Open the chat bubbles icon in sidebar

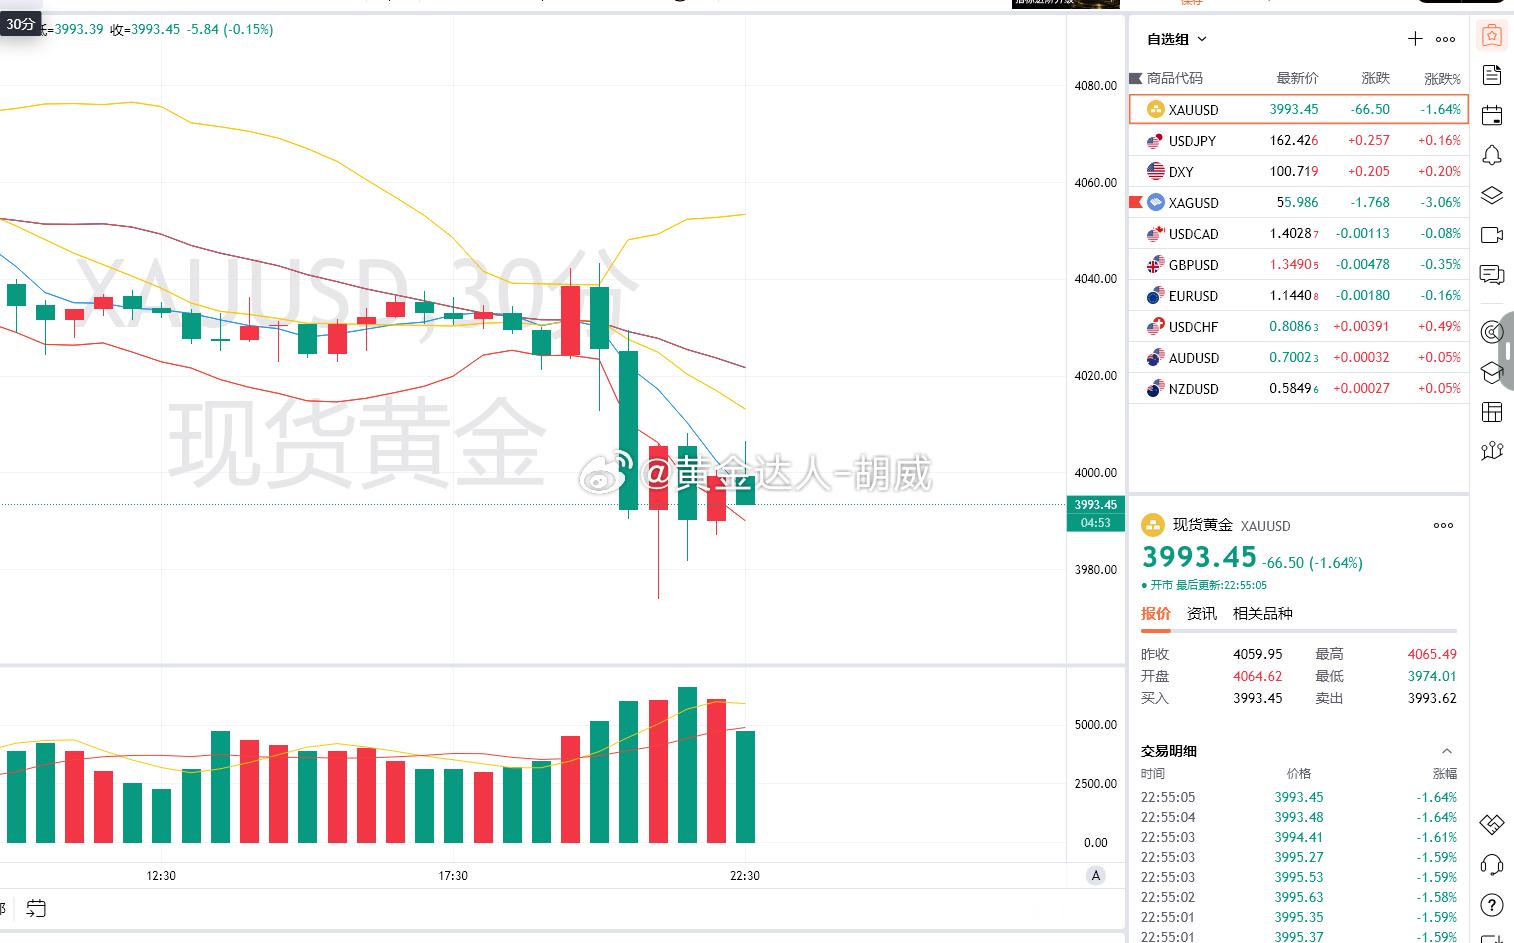[1492, 274]
